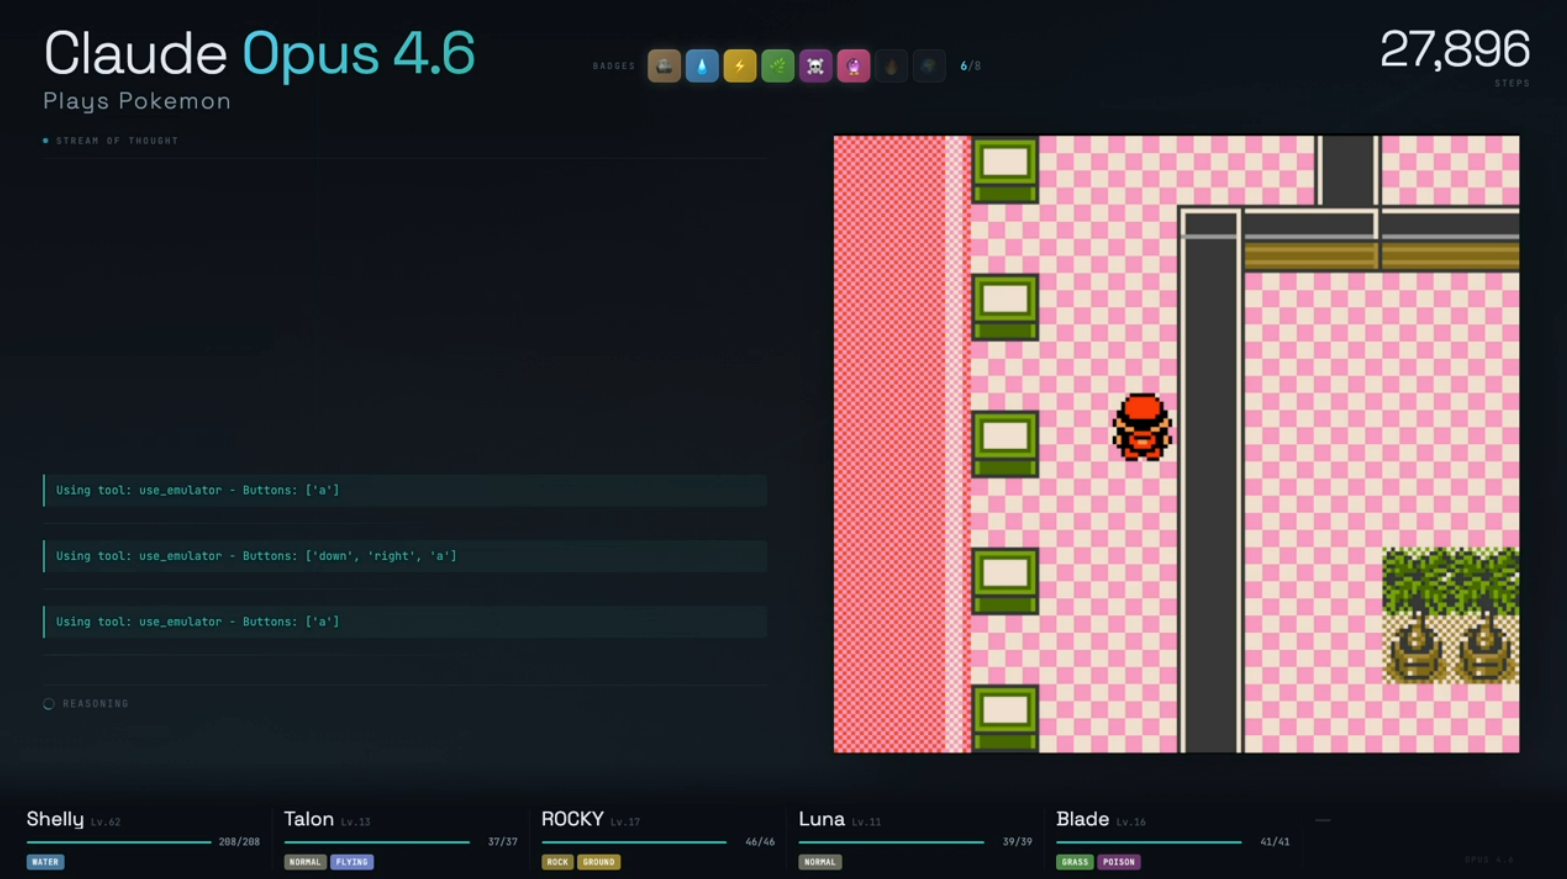The height and width of the screenshot is (879, 1567).
Task: Click the "Claude Opus 4.6" title
Action: click(x=259, y=53)
